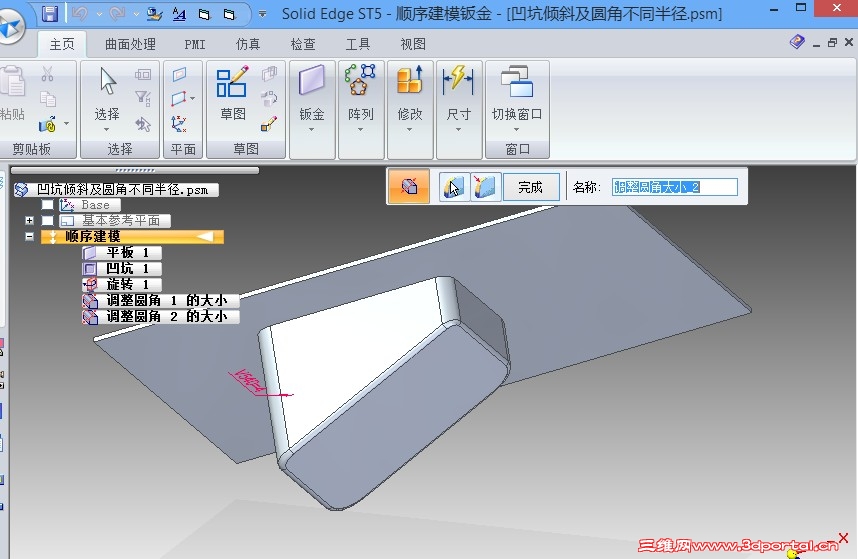Click the 名称 name input field
The width and height of the screenshot is (858, 559).
[x=675, y=187]
